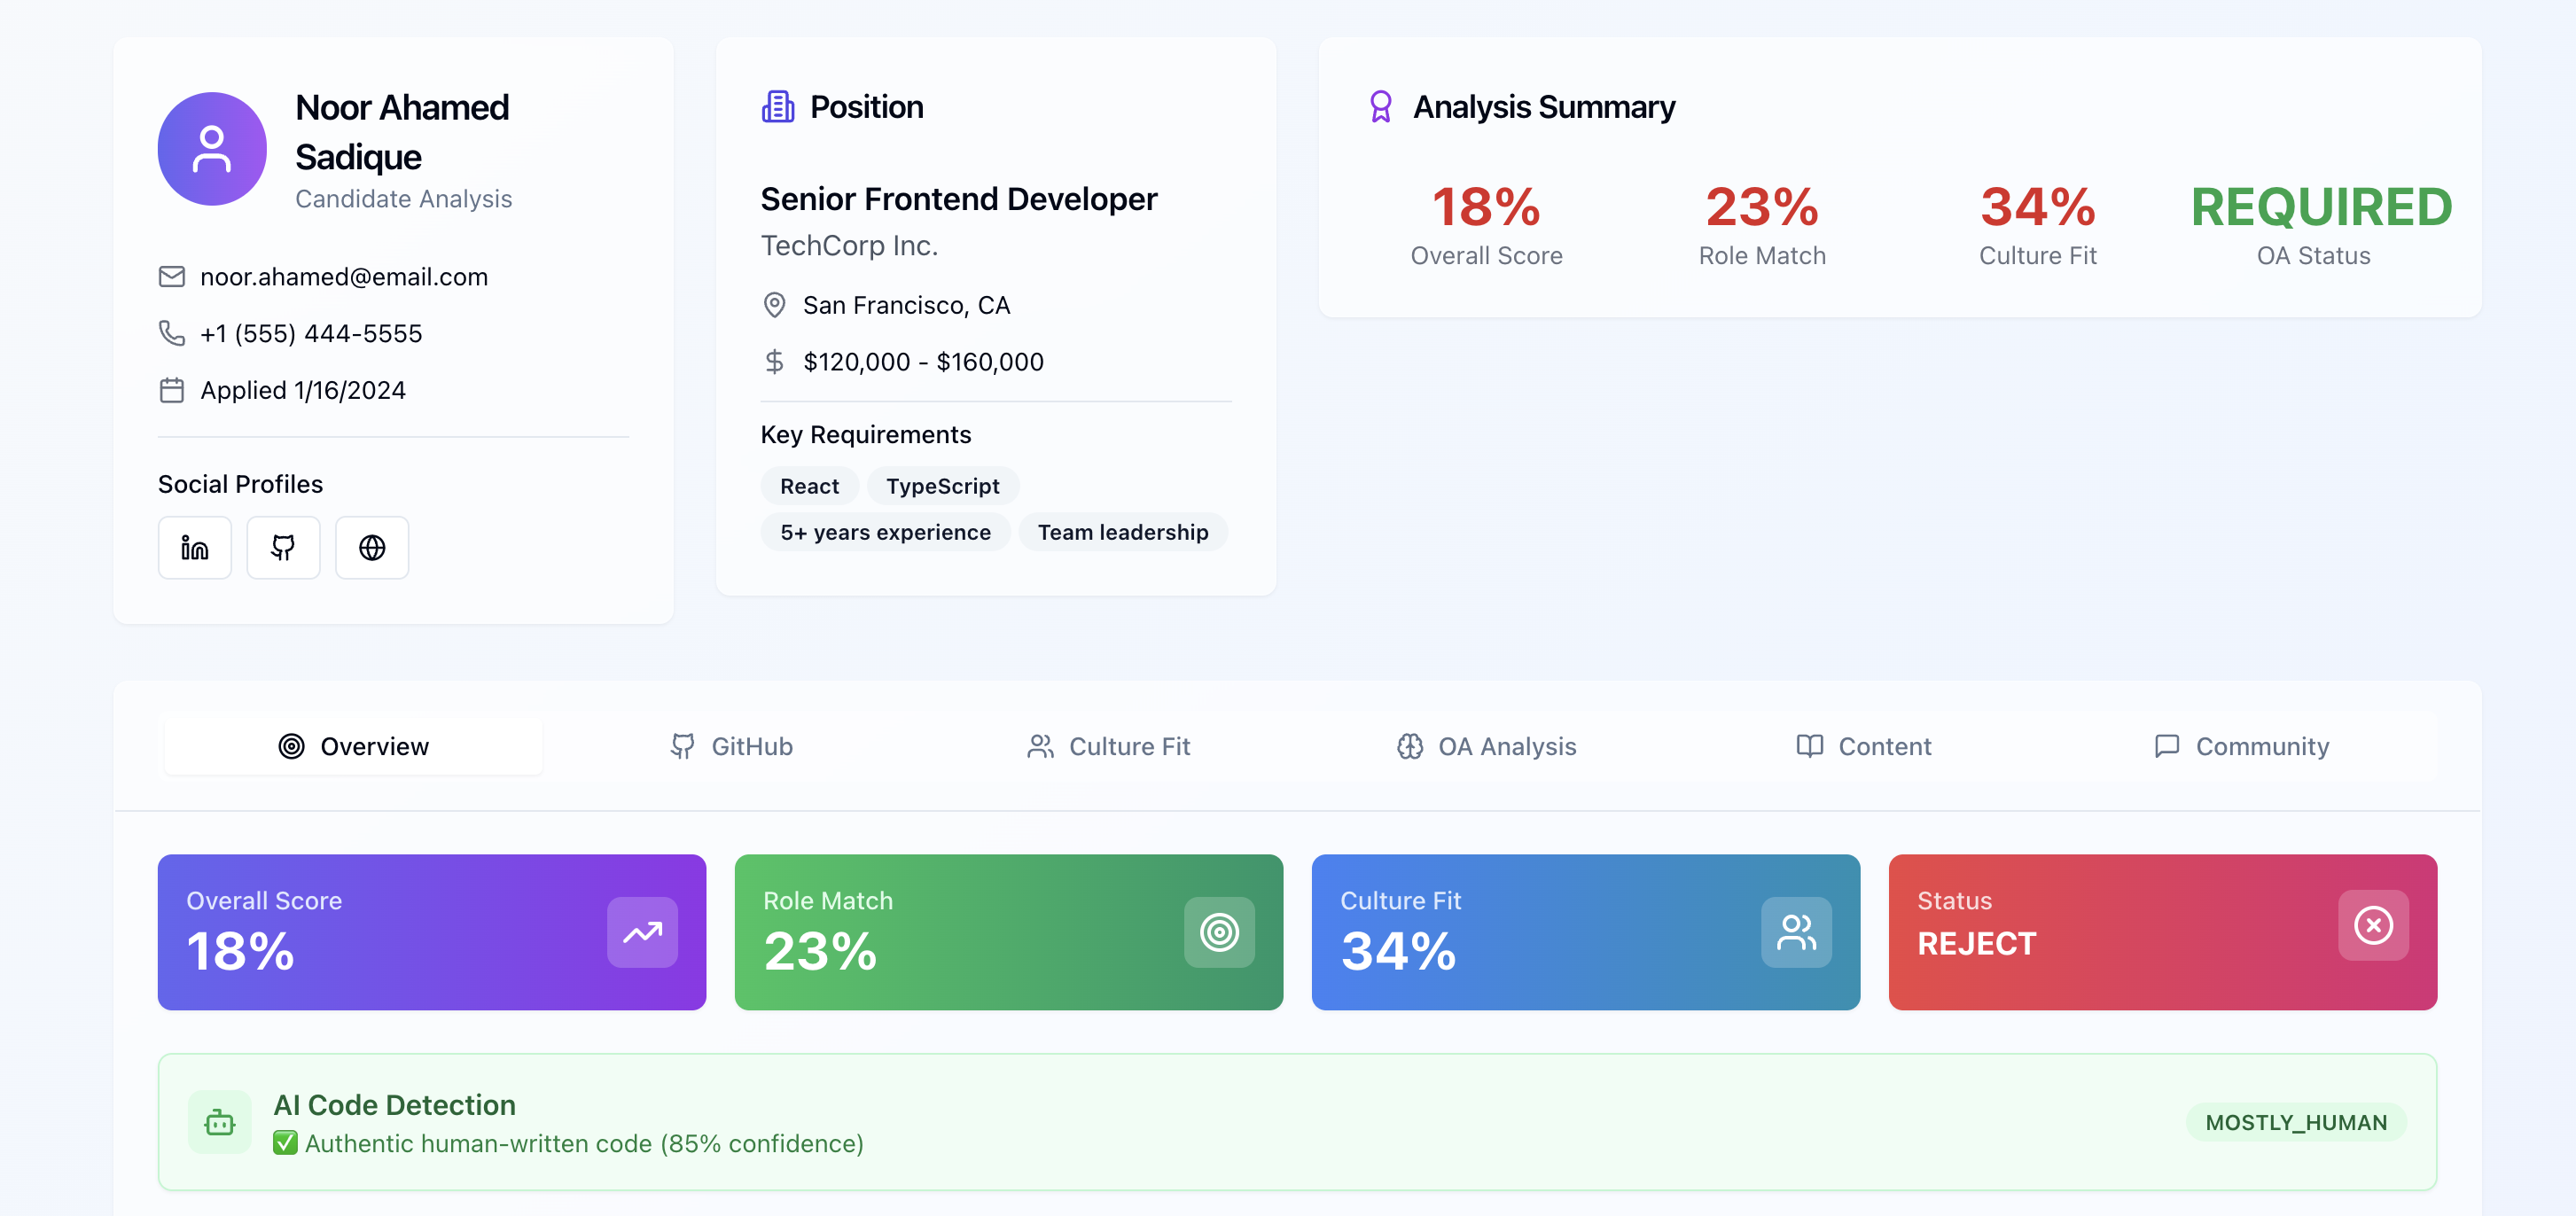Select the Overview tab
2576x1216 pixels.
pyautogui.click(x=353, y=746)
